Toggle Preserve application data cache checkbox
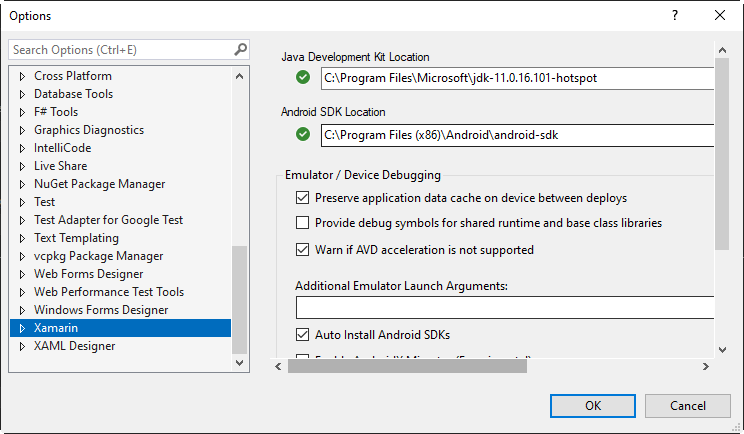The height and width of the screenshot is (434, 744). (302, 197)
